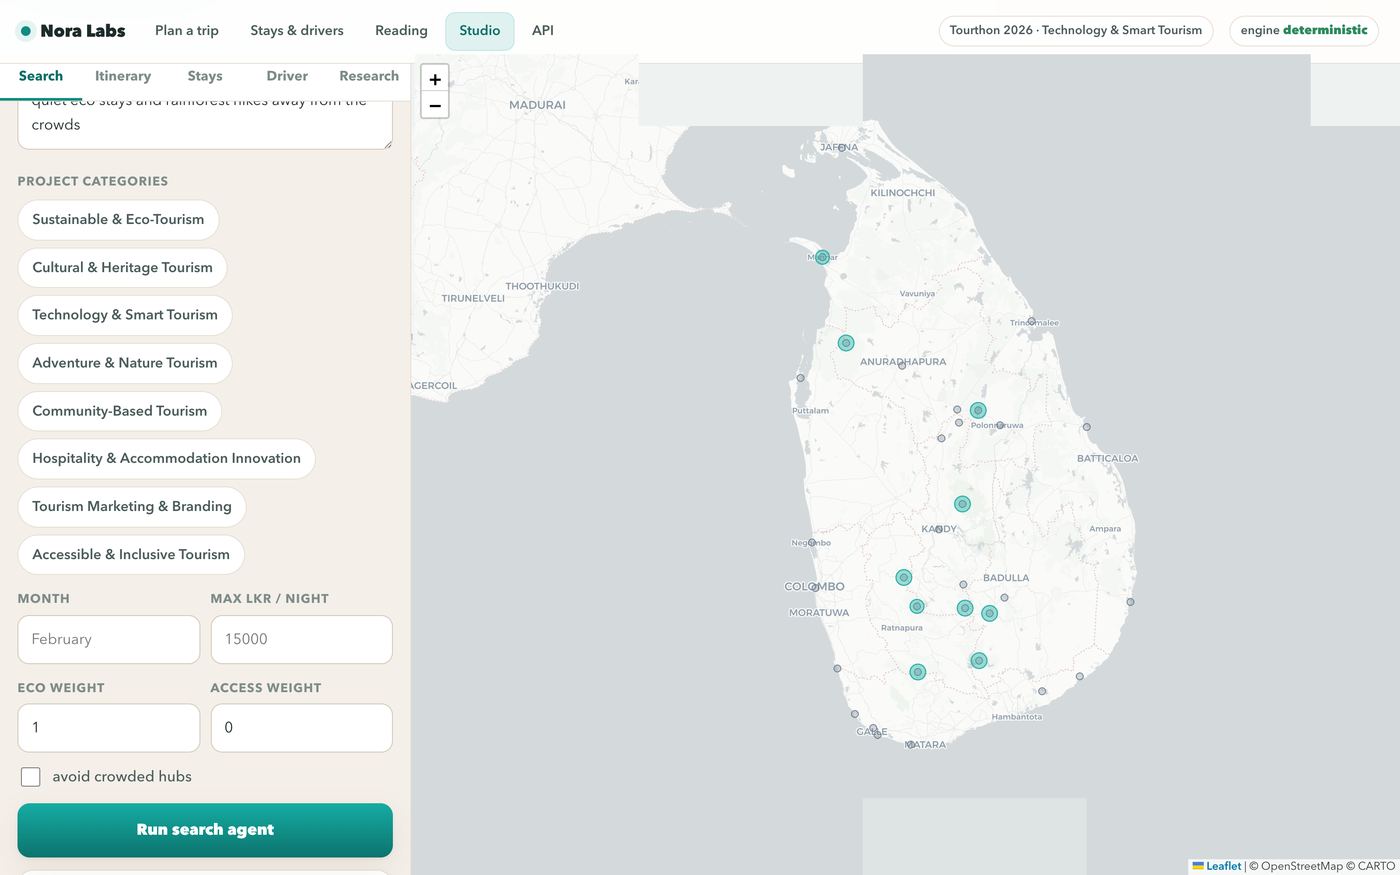1400x875 pixels.
Task: Toggle the Tourism Marketing & Branding category
Action: coord(132,507)
